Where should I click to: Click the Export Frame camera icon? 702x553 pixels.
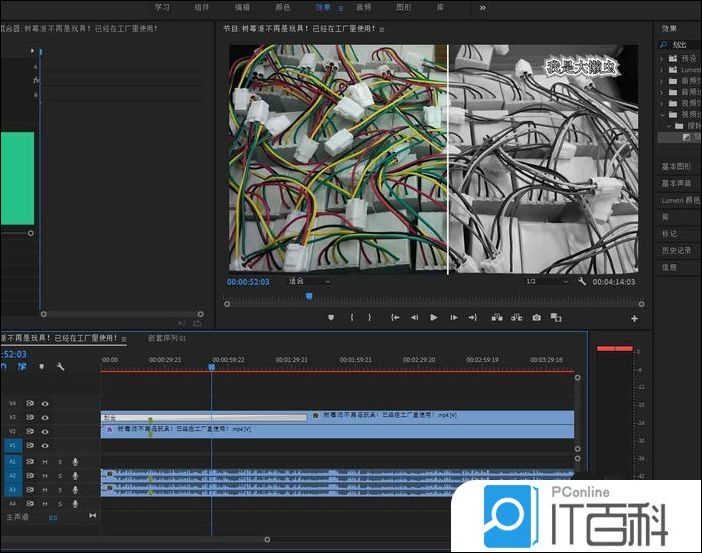pyautogui.click(x=537, y=317)
